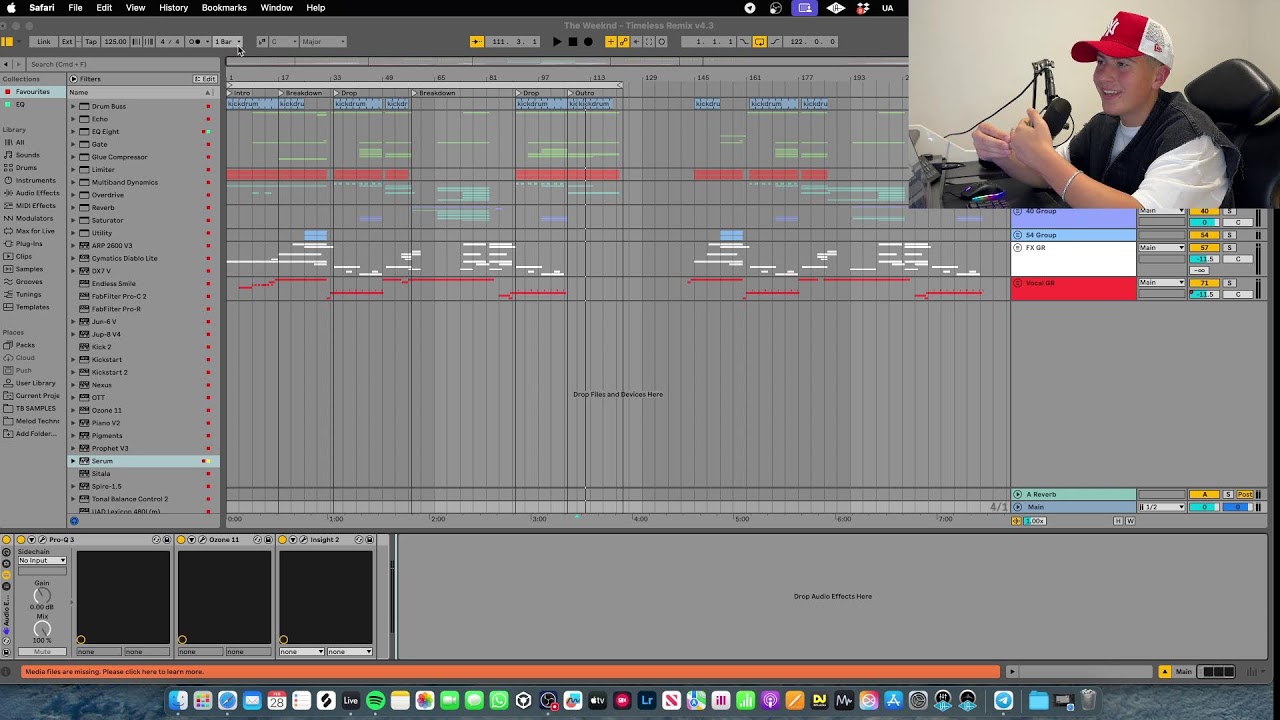Open the Bookmarks menu
The height and width of the screenshot is (720, 1280).
click(x=224, y=8)
